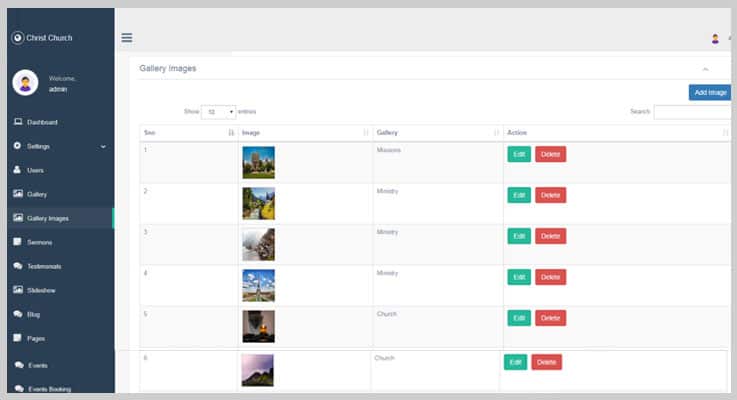Open Slideshow menu item

point(41,290)
